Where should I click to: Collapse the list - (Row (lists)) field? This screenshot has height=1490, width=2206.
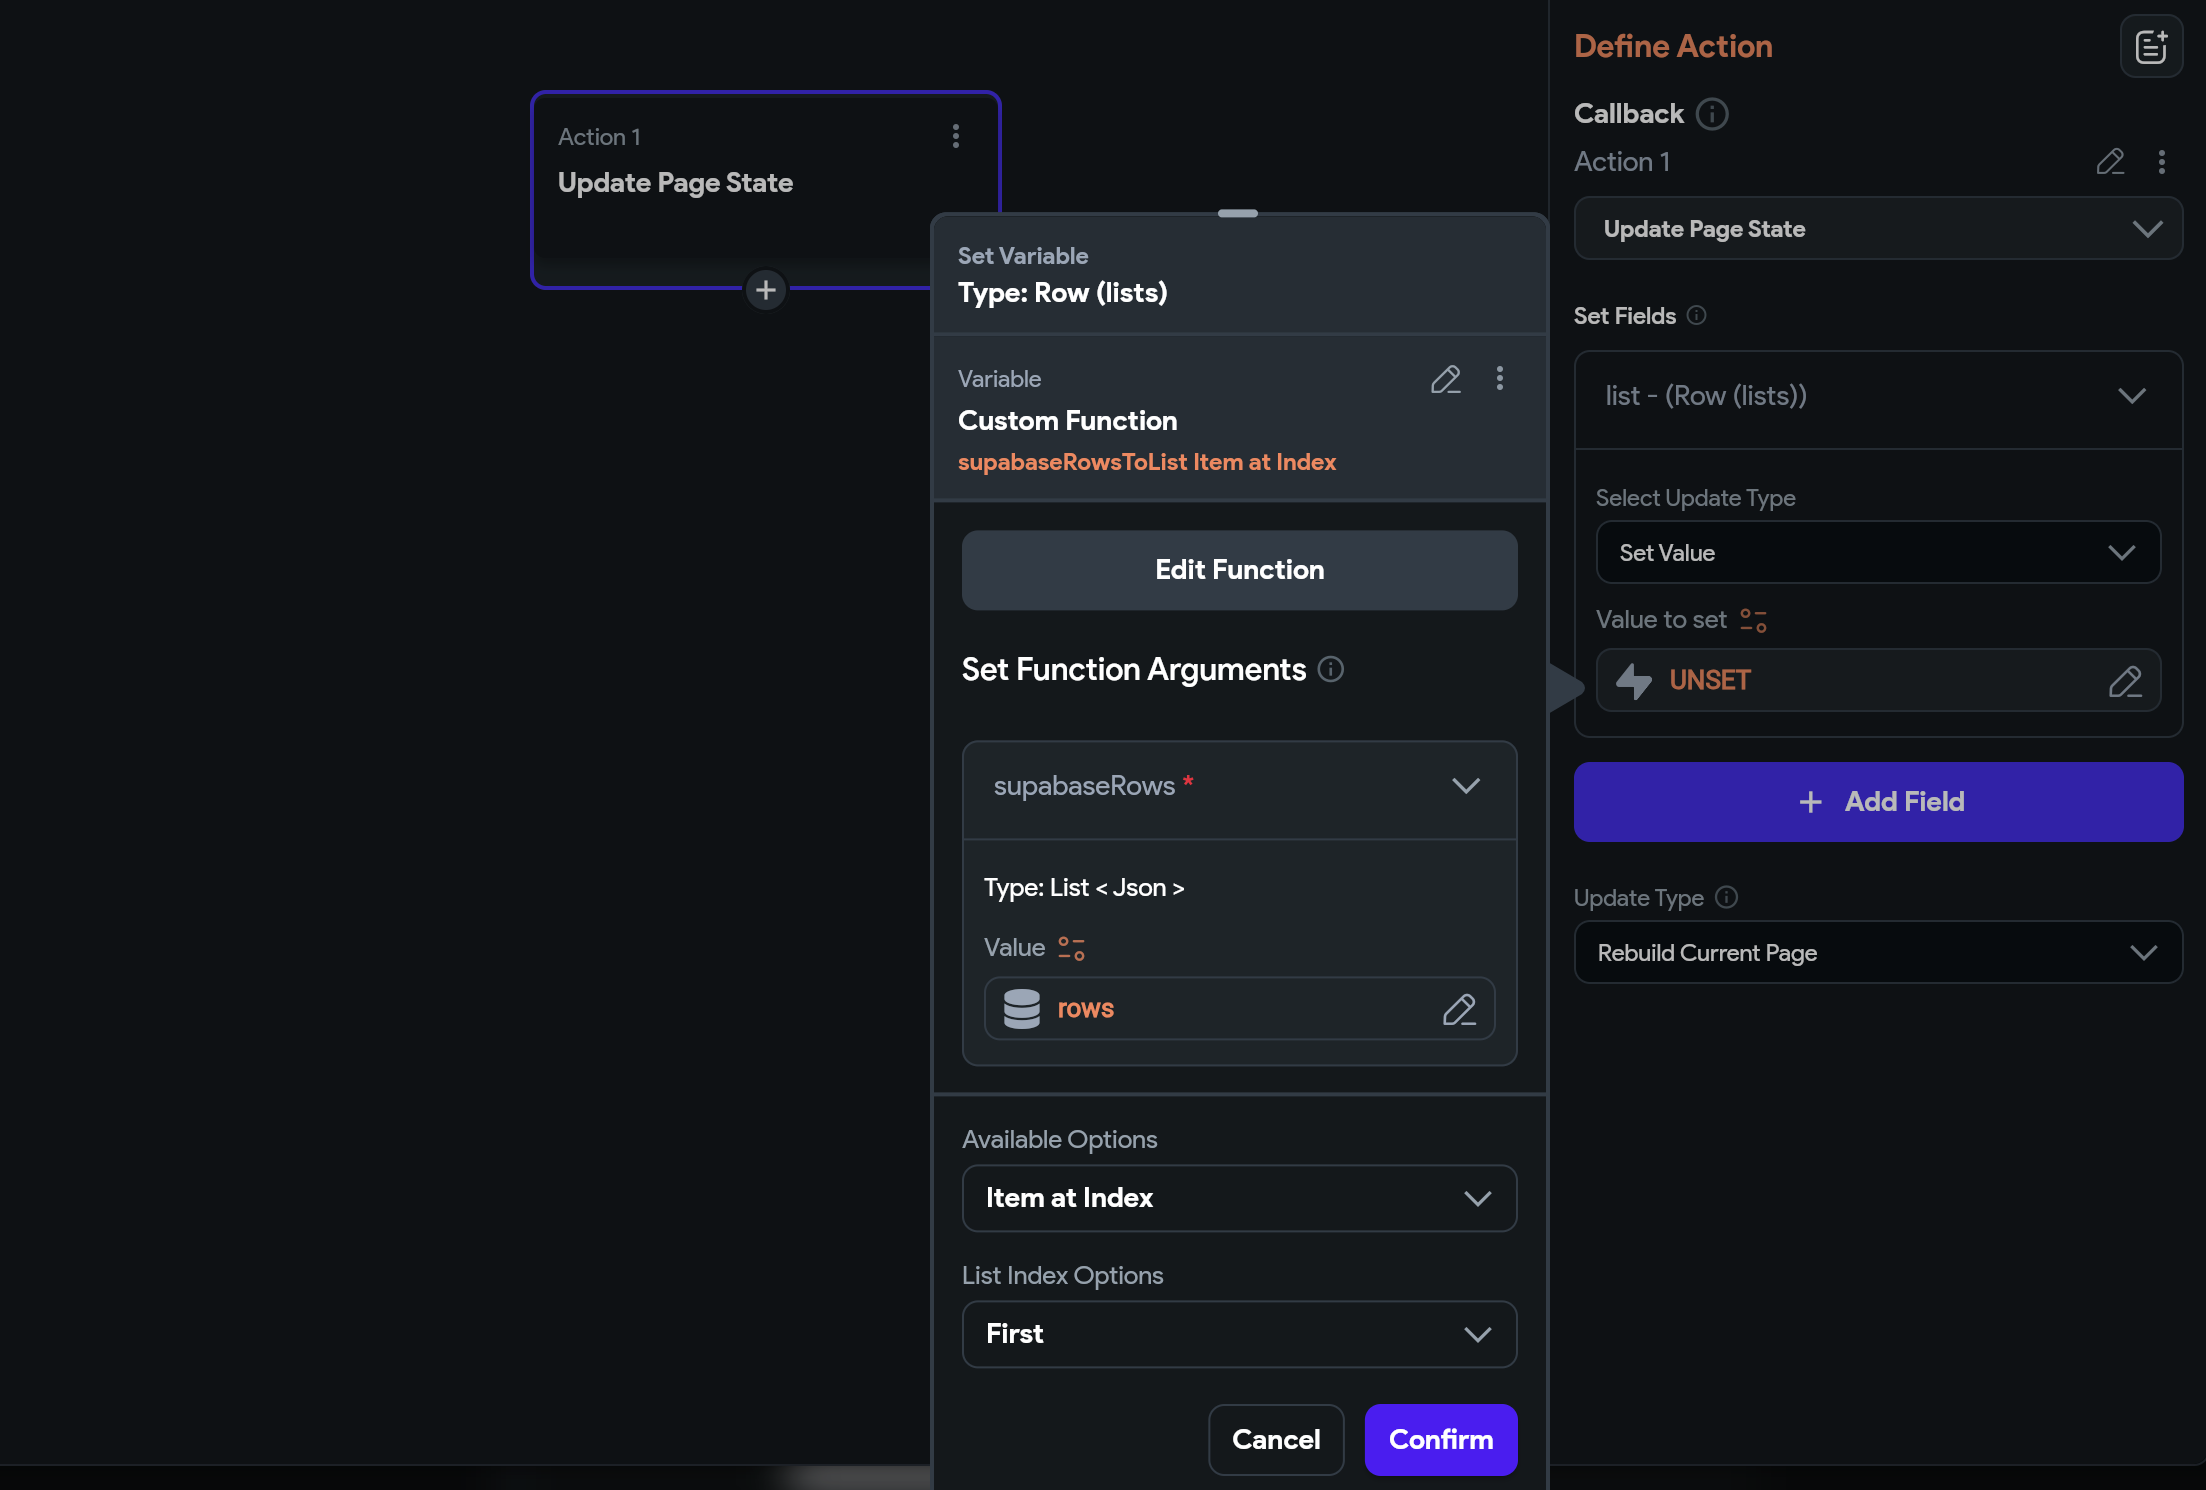pos(2131,396)
